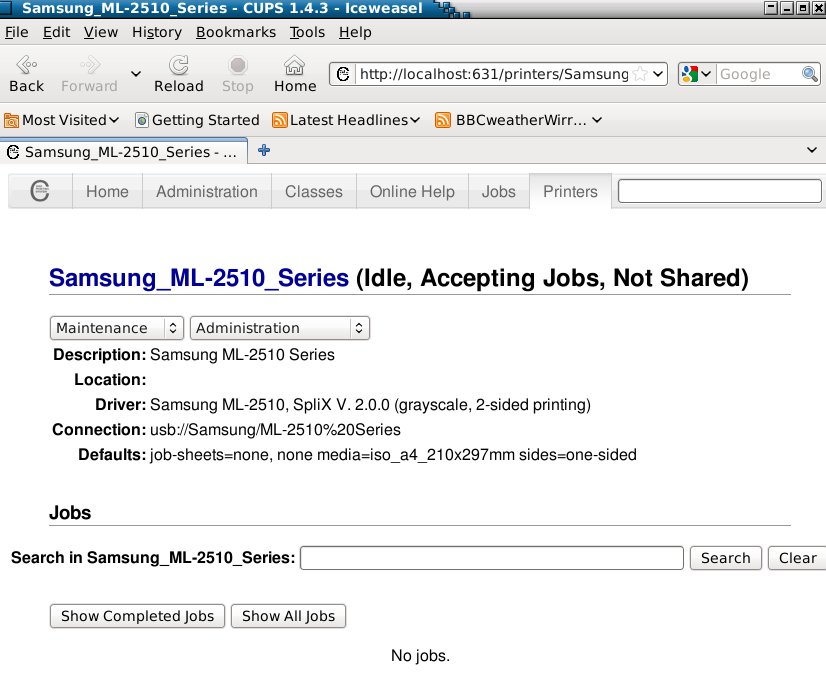This screenshot has height=673, width=826.
Task: Go to CUPS Home tab
Action: tap(107, 191)
